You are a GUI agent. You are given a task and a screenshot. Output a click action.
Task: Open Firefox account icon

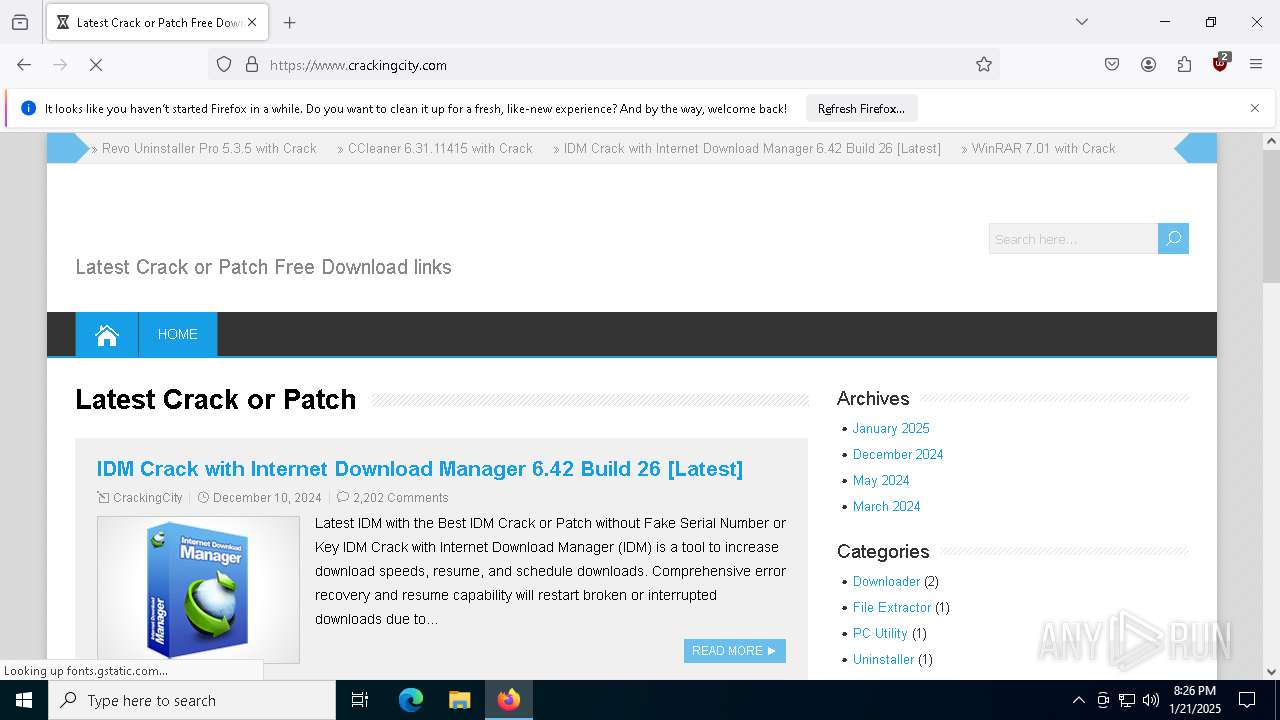1148,65
